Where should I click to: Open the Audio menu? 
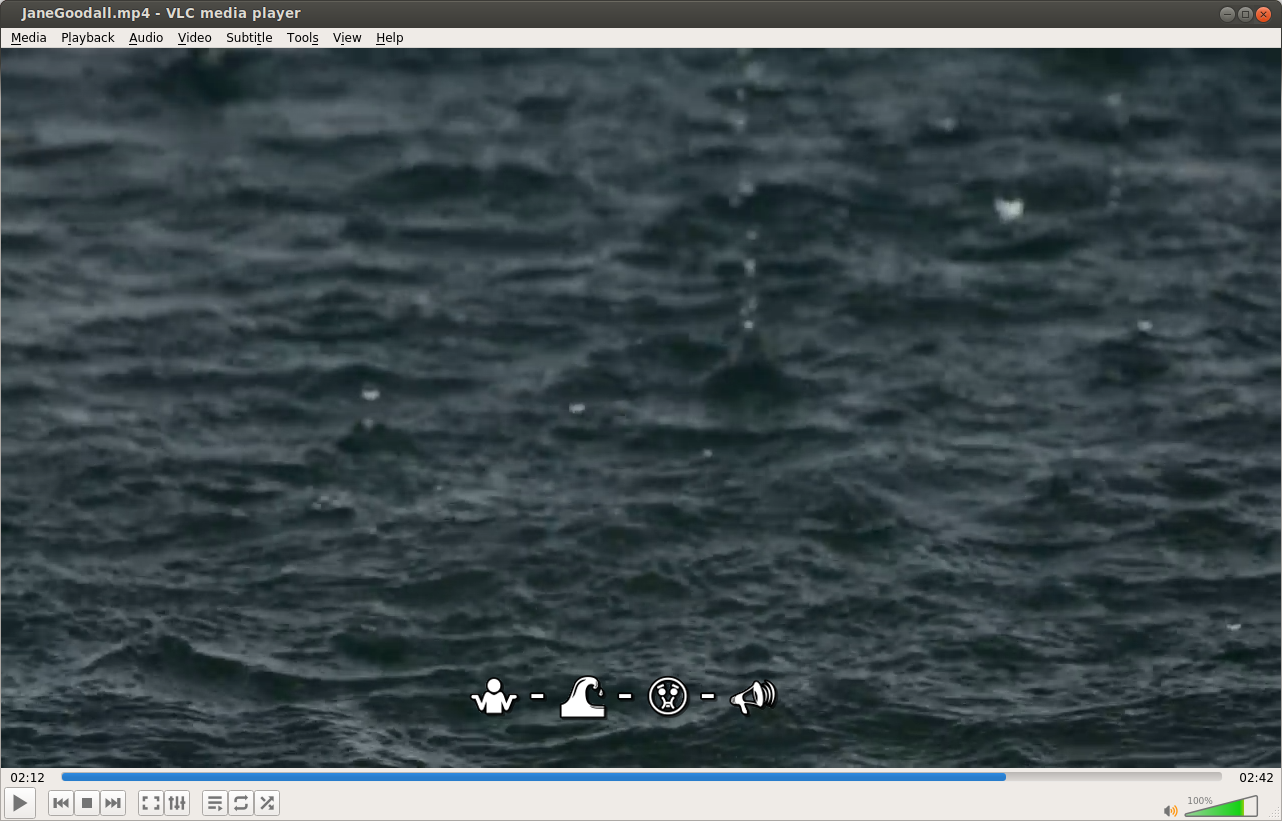tap(146, 38)
